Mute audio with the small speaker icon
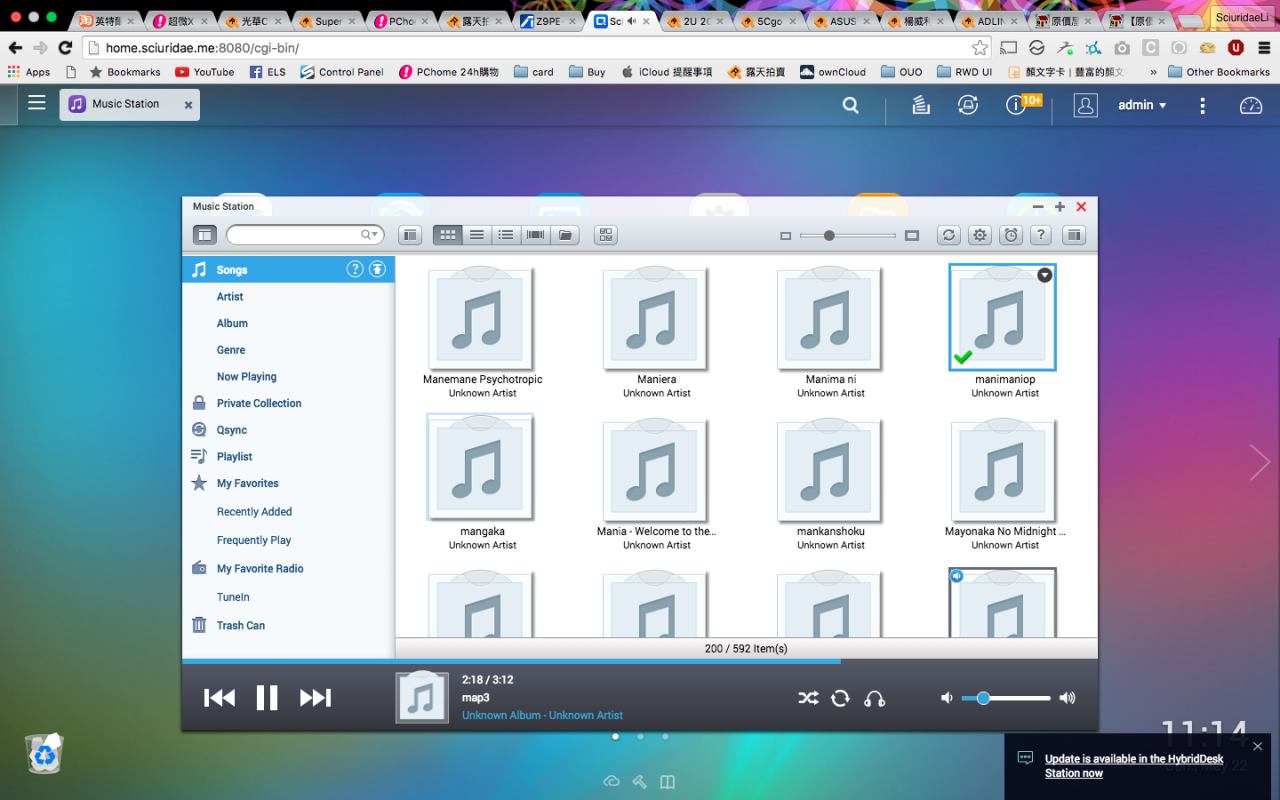Screen dimensions: 1280x800 pyautogui.click(x=947, y=698)
